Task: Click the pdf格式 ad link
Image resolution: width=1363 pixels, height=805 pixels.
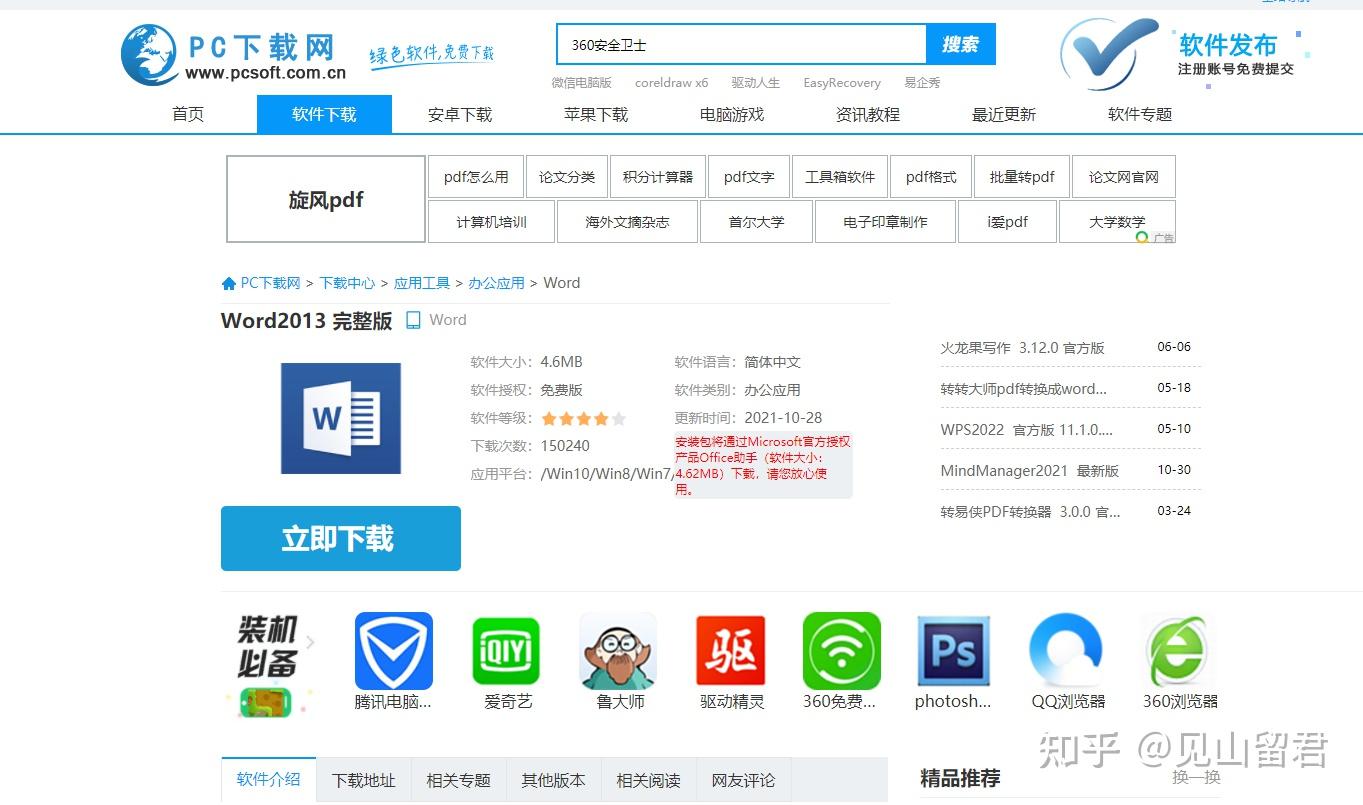Action: click(931, 177)
